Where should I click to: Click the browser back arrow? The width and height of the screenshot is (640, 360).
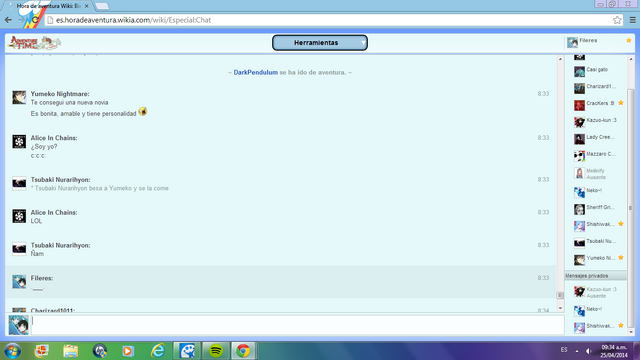pos(8,20)
